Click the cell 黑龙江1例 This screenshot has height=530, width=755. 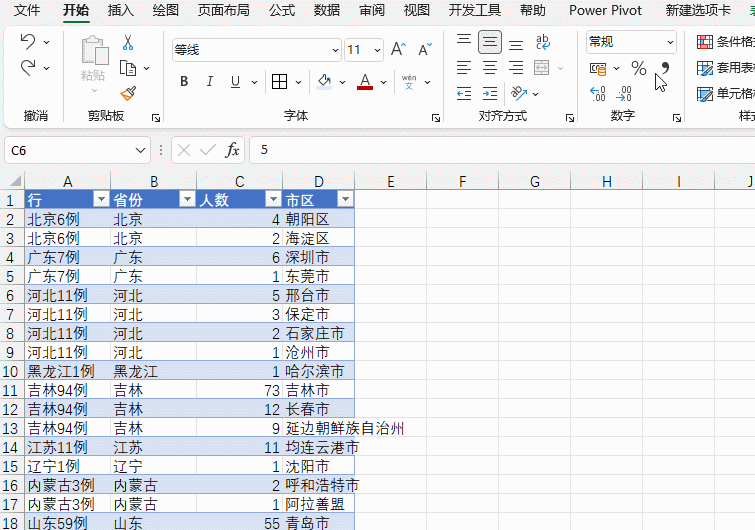pyautogui.click(x=67, y=371)
